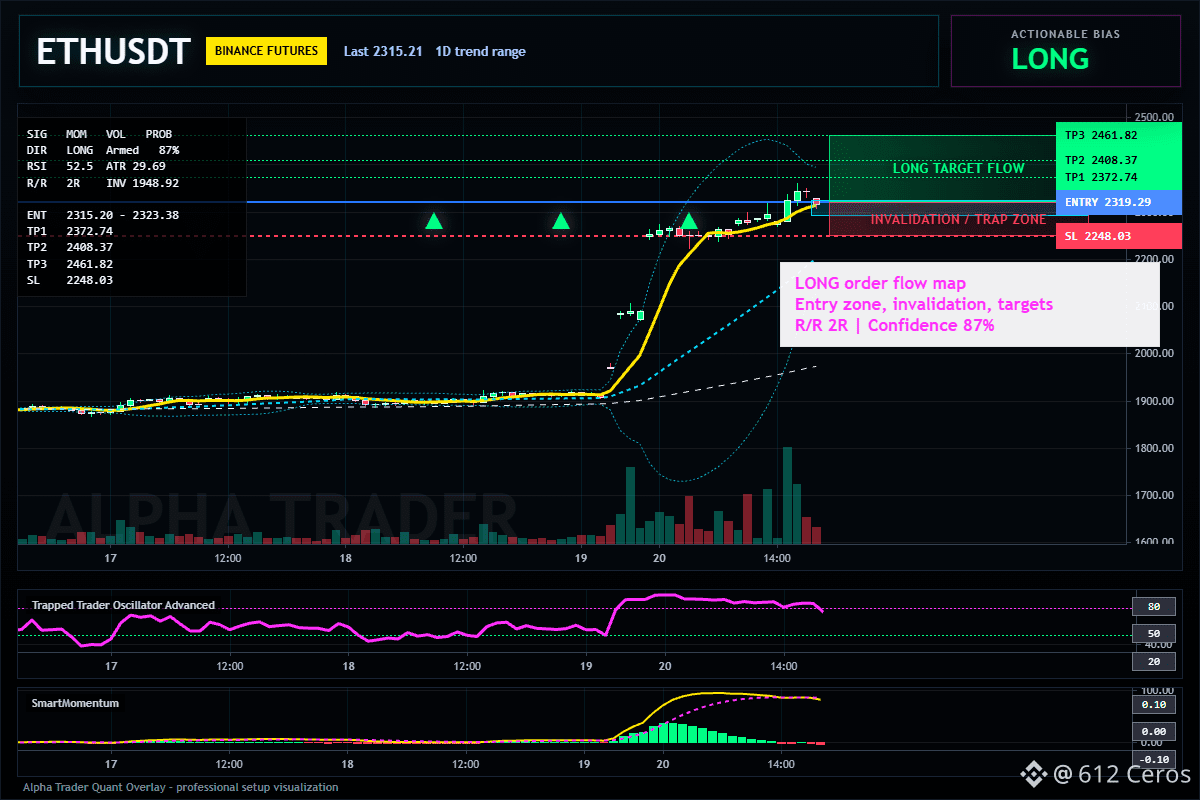Click the middle green up-arrow signal marker
The height and width of the screenshot is (800, 1200).
point(561,221)
